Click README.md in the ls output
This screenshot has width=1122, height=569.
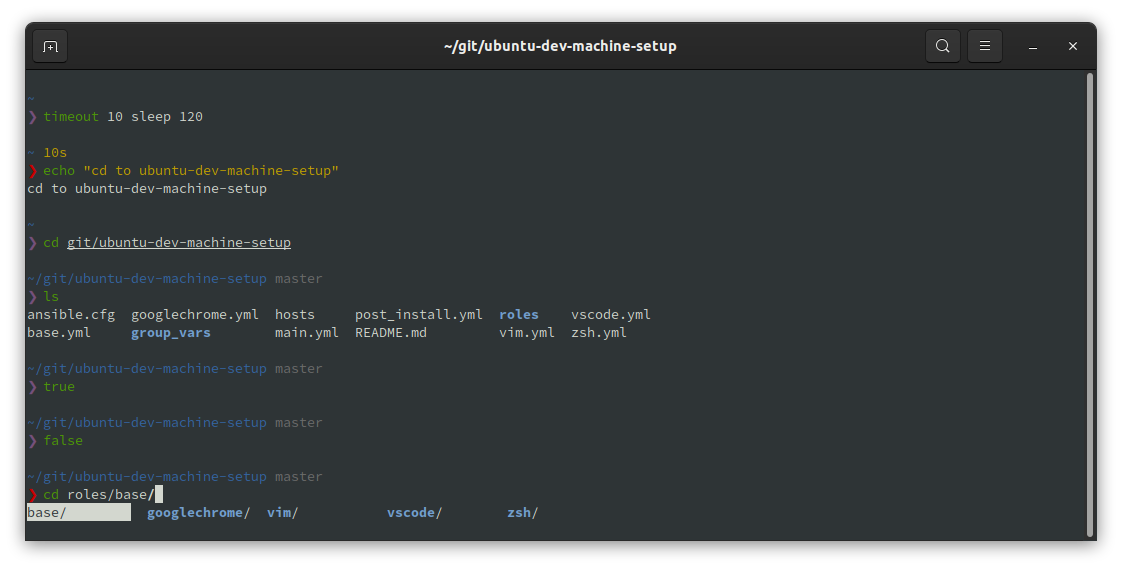click(x=391, y=333)
